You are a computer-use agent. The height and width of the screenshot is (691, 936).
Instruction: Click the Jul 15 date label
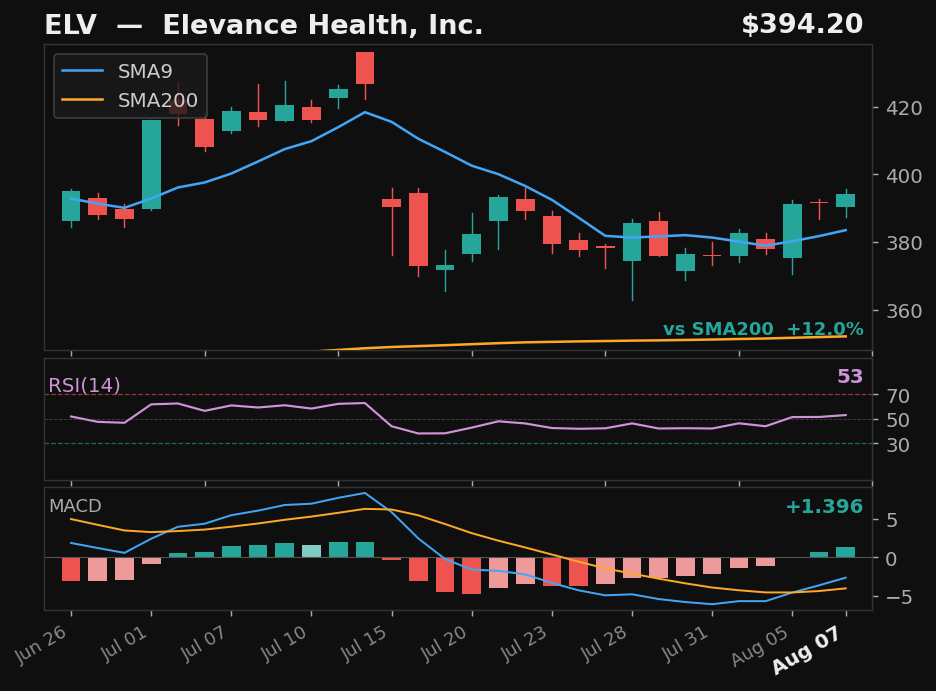click(x=364, y=643)
